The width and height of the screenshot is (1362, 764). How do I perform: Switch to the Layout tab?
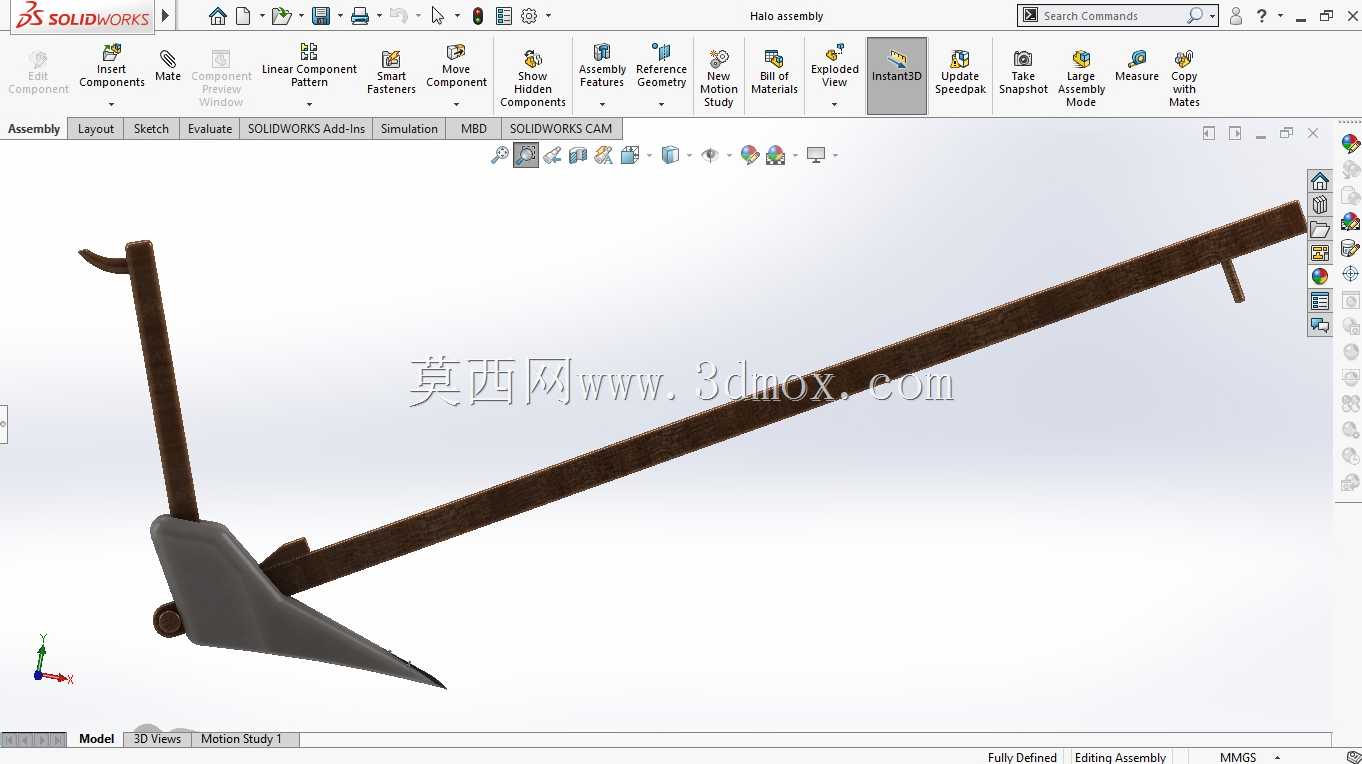click(96, 128)
